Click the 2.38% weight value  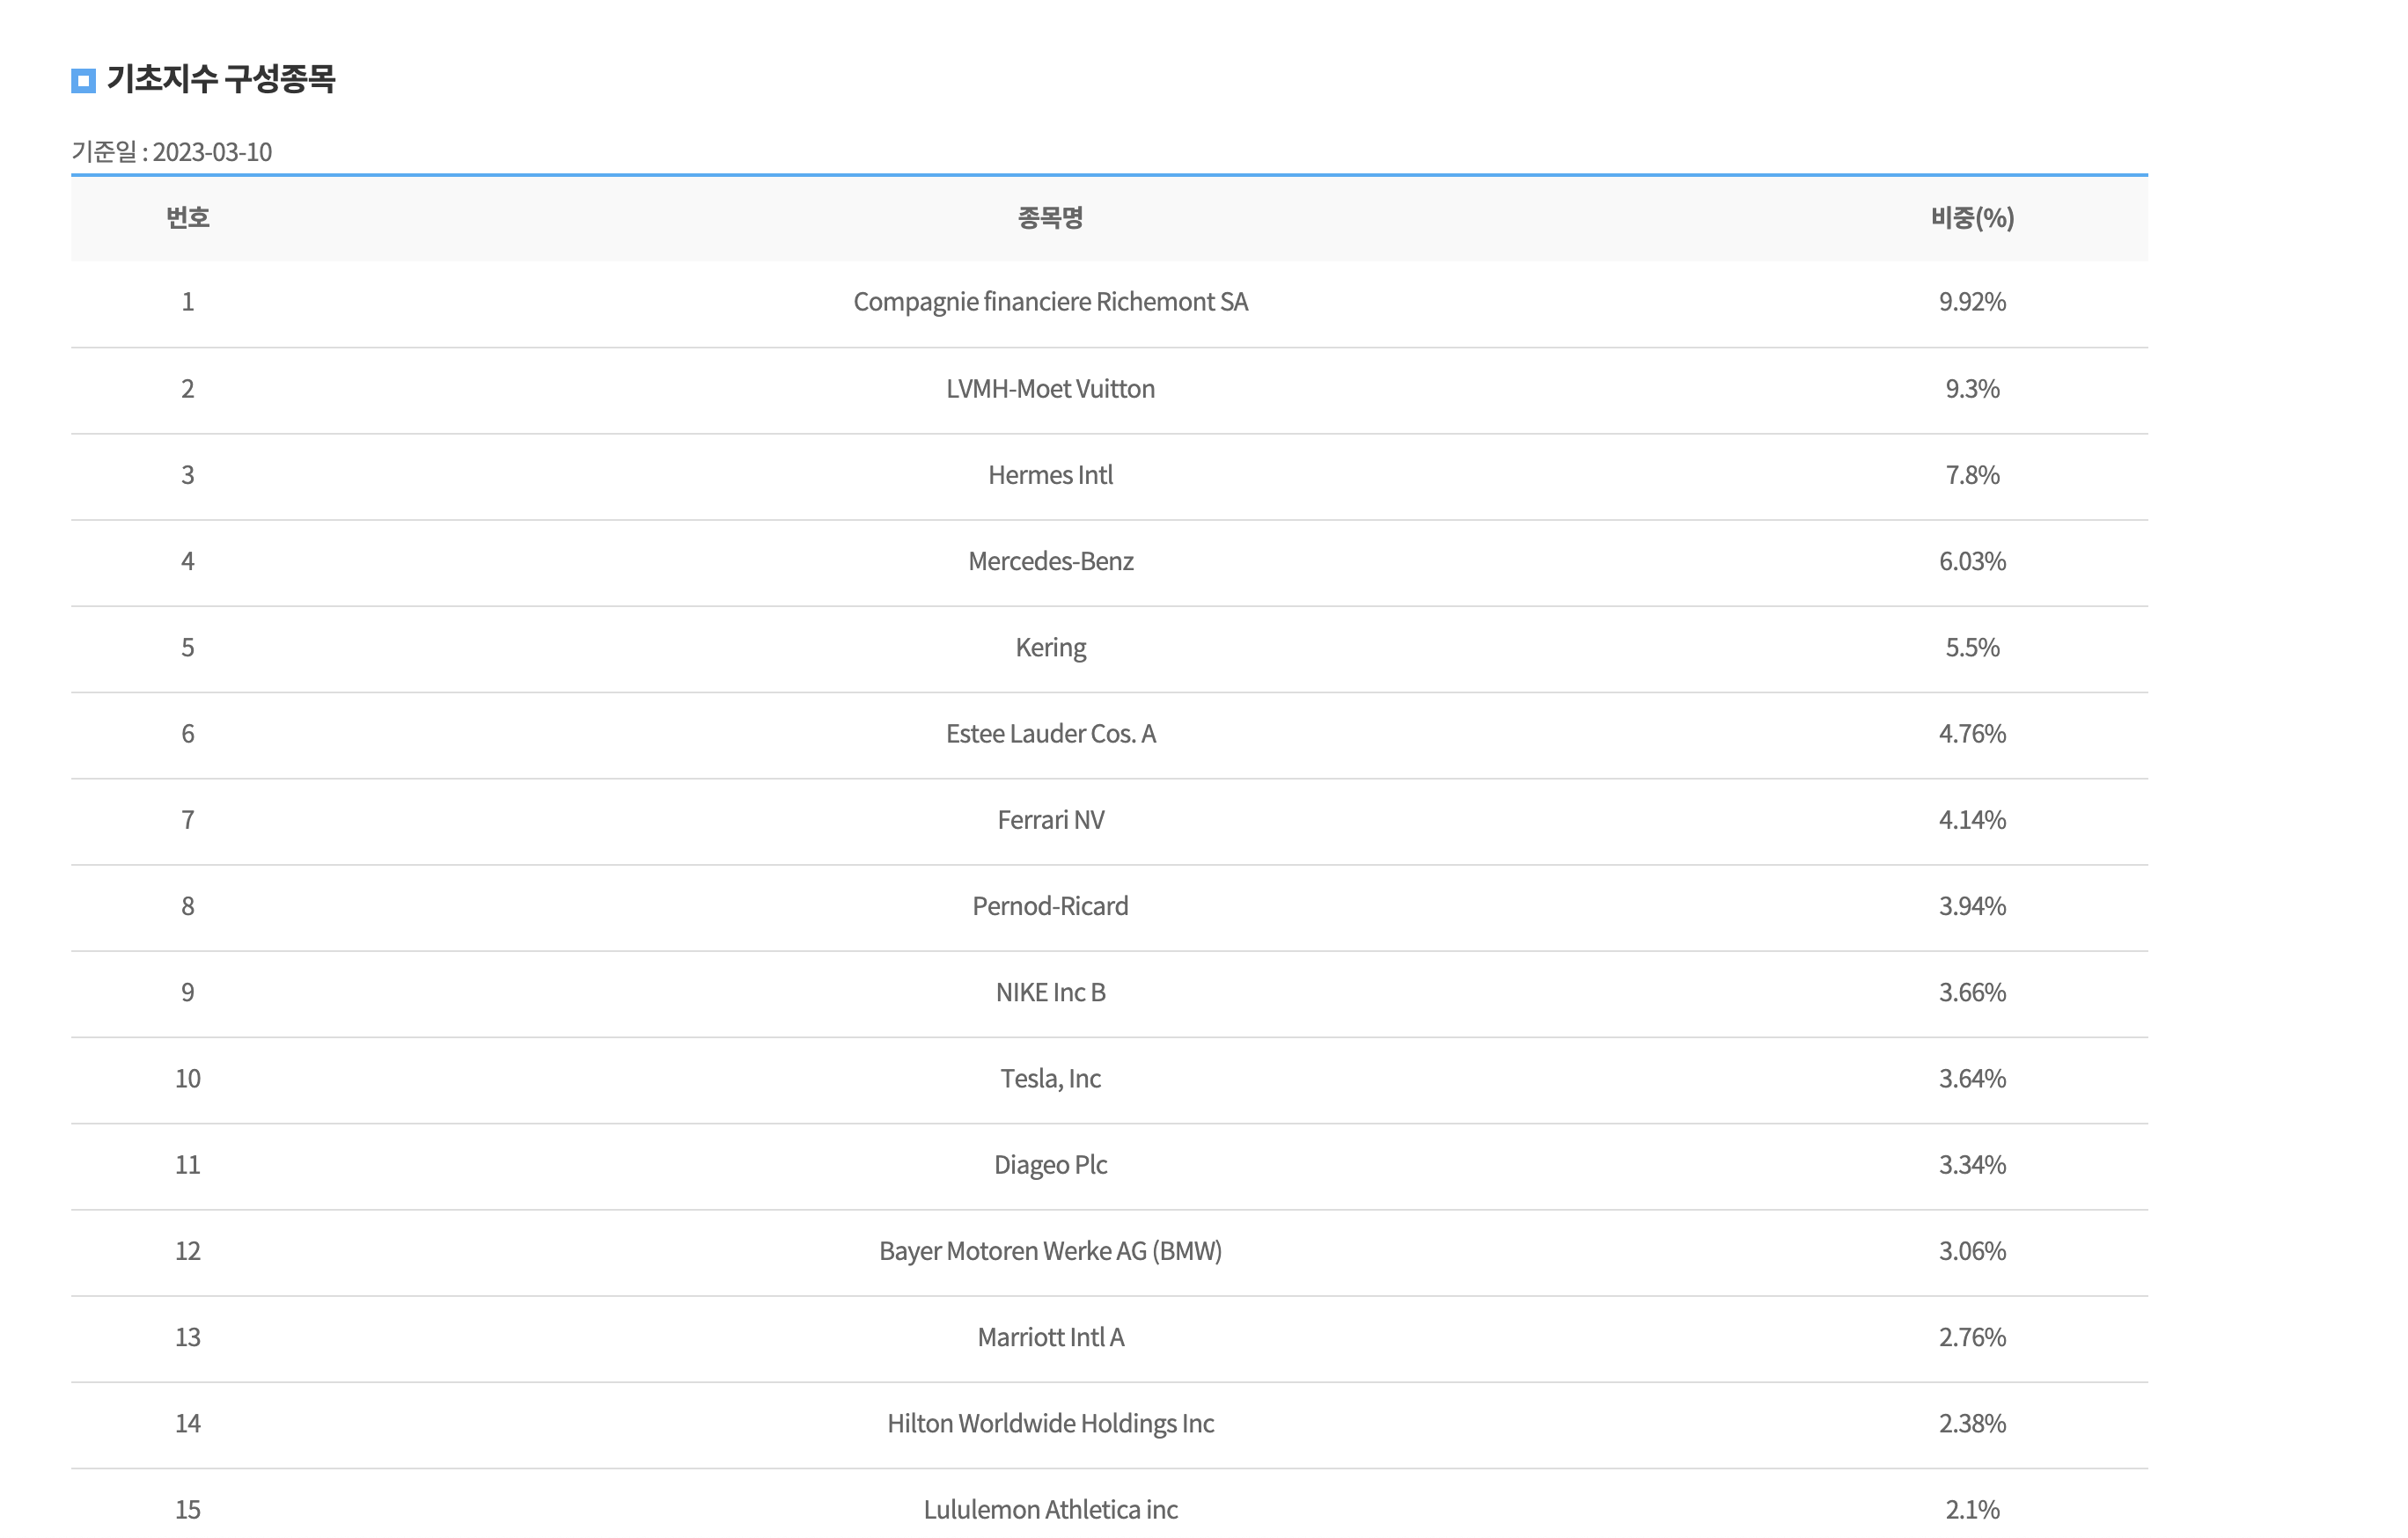click(1972, 1424)
